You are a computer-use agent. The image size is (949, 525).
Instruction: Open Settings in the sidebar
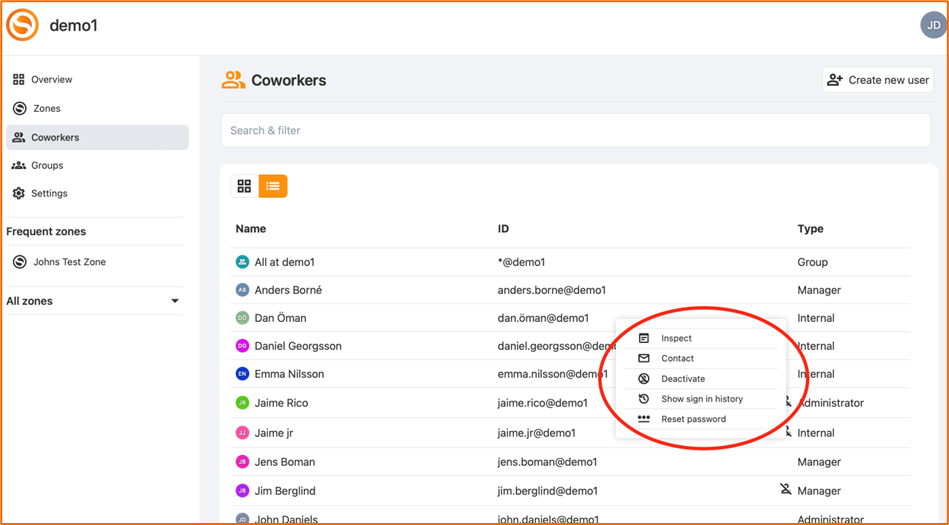49,193
